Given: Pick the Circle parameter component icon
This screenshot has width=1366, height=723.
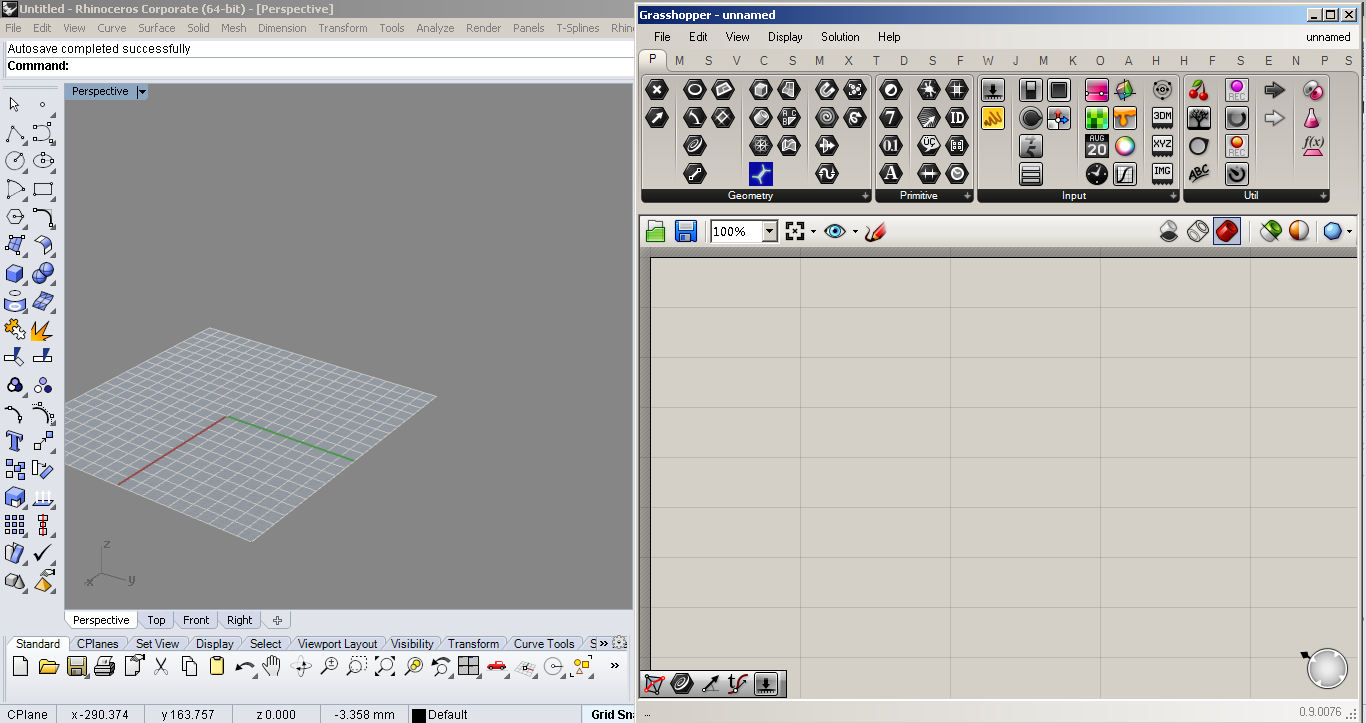Looking at the screenshot, I should click(694, 90).
